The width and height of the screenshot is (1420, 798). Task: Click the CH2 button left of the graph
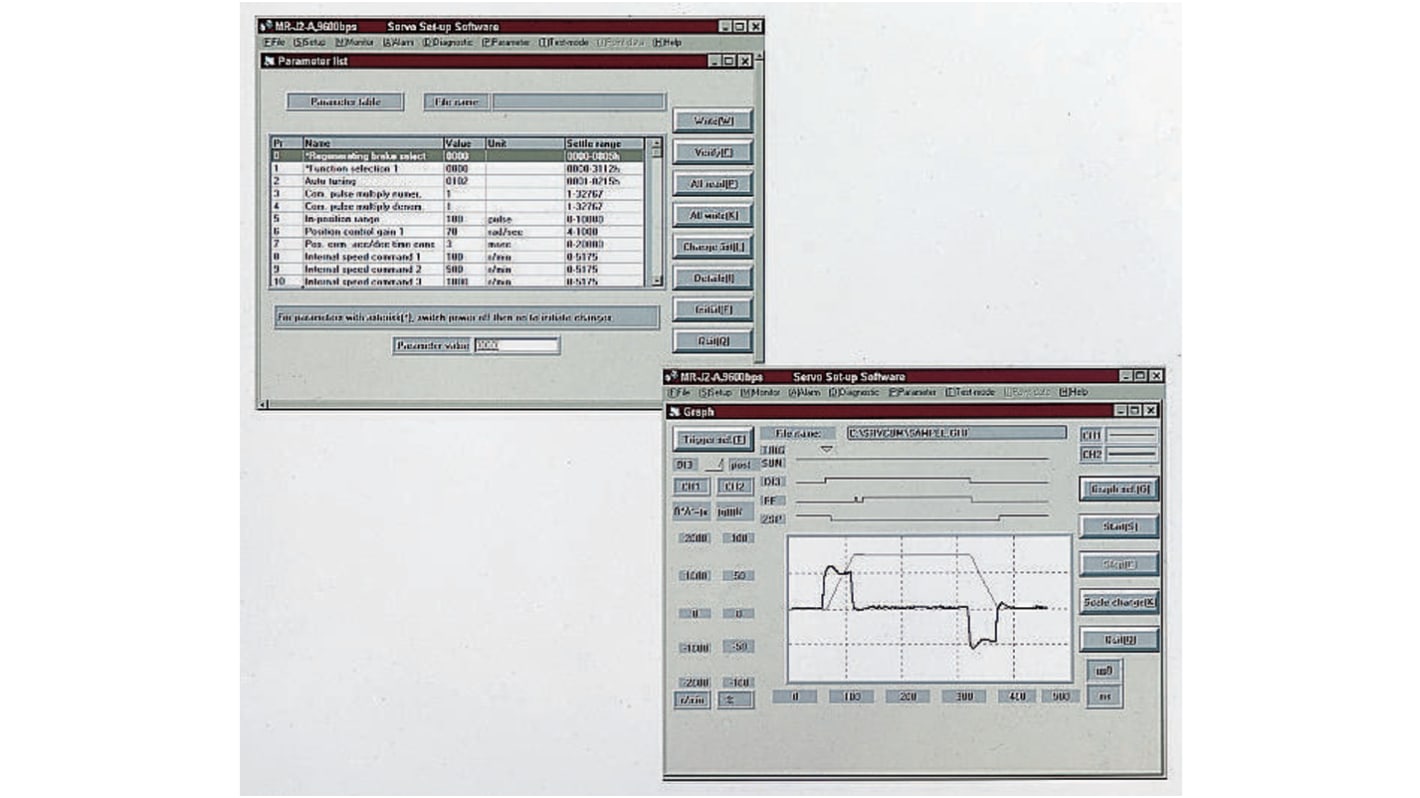pos(735,487)
